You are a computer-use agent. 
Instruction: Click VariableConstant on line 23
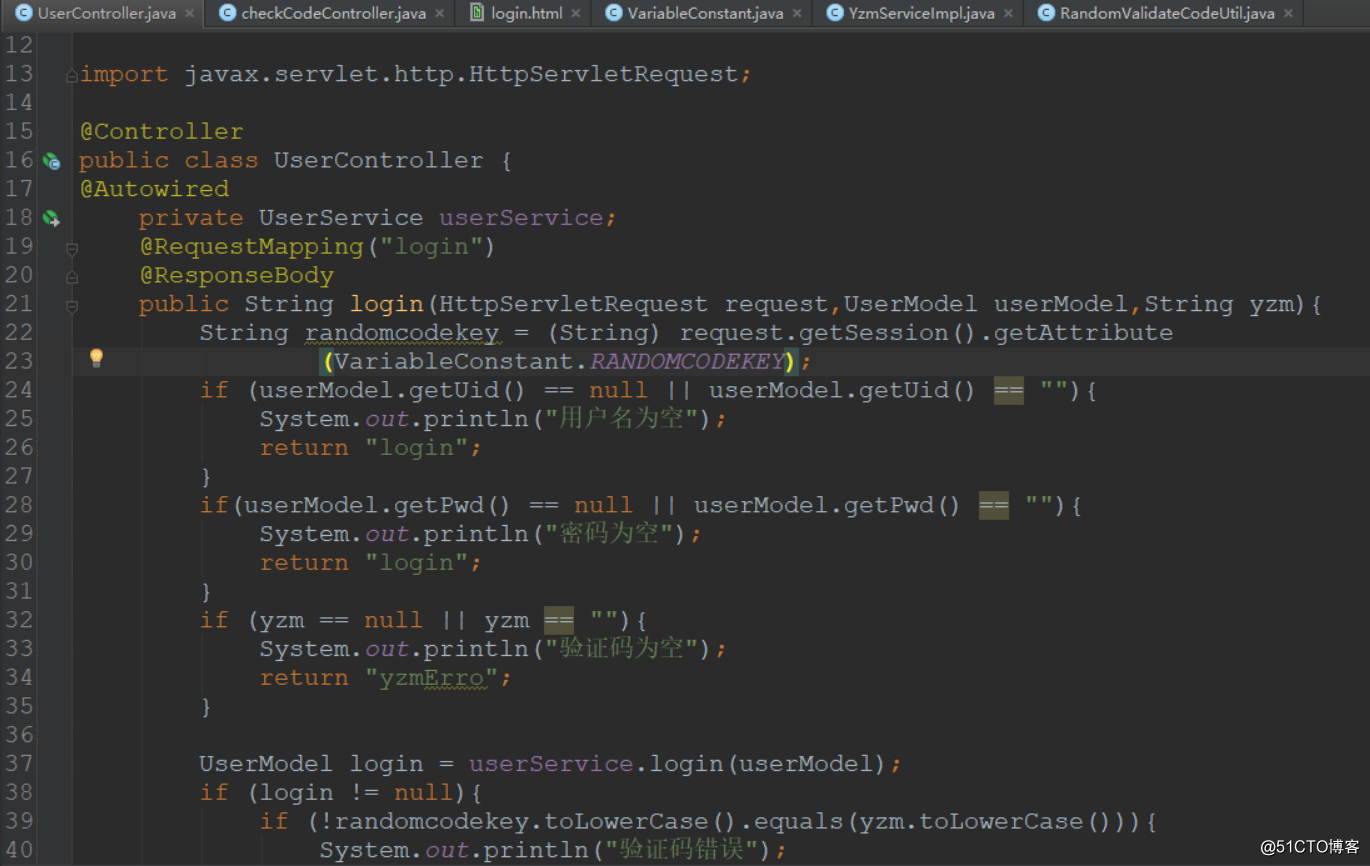(454, 361)
